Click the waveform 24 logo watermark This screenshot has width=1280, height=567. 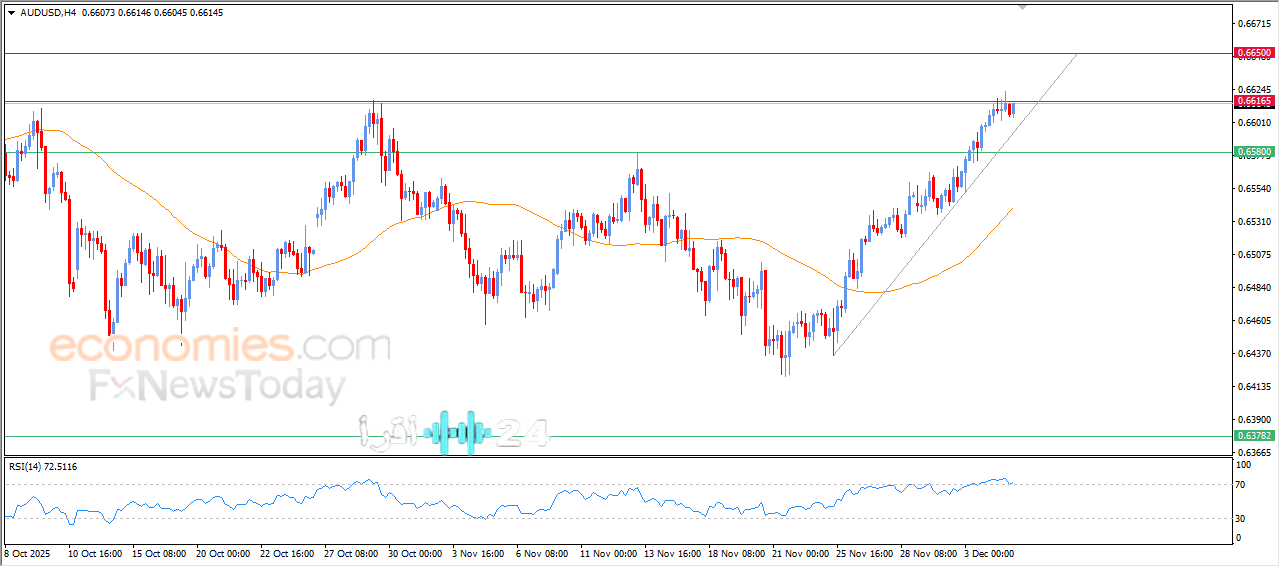455,432
